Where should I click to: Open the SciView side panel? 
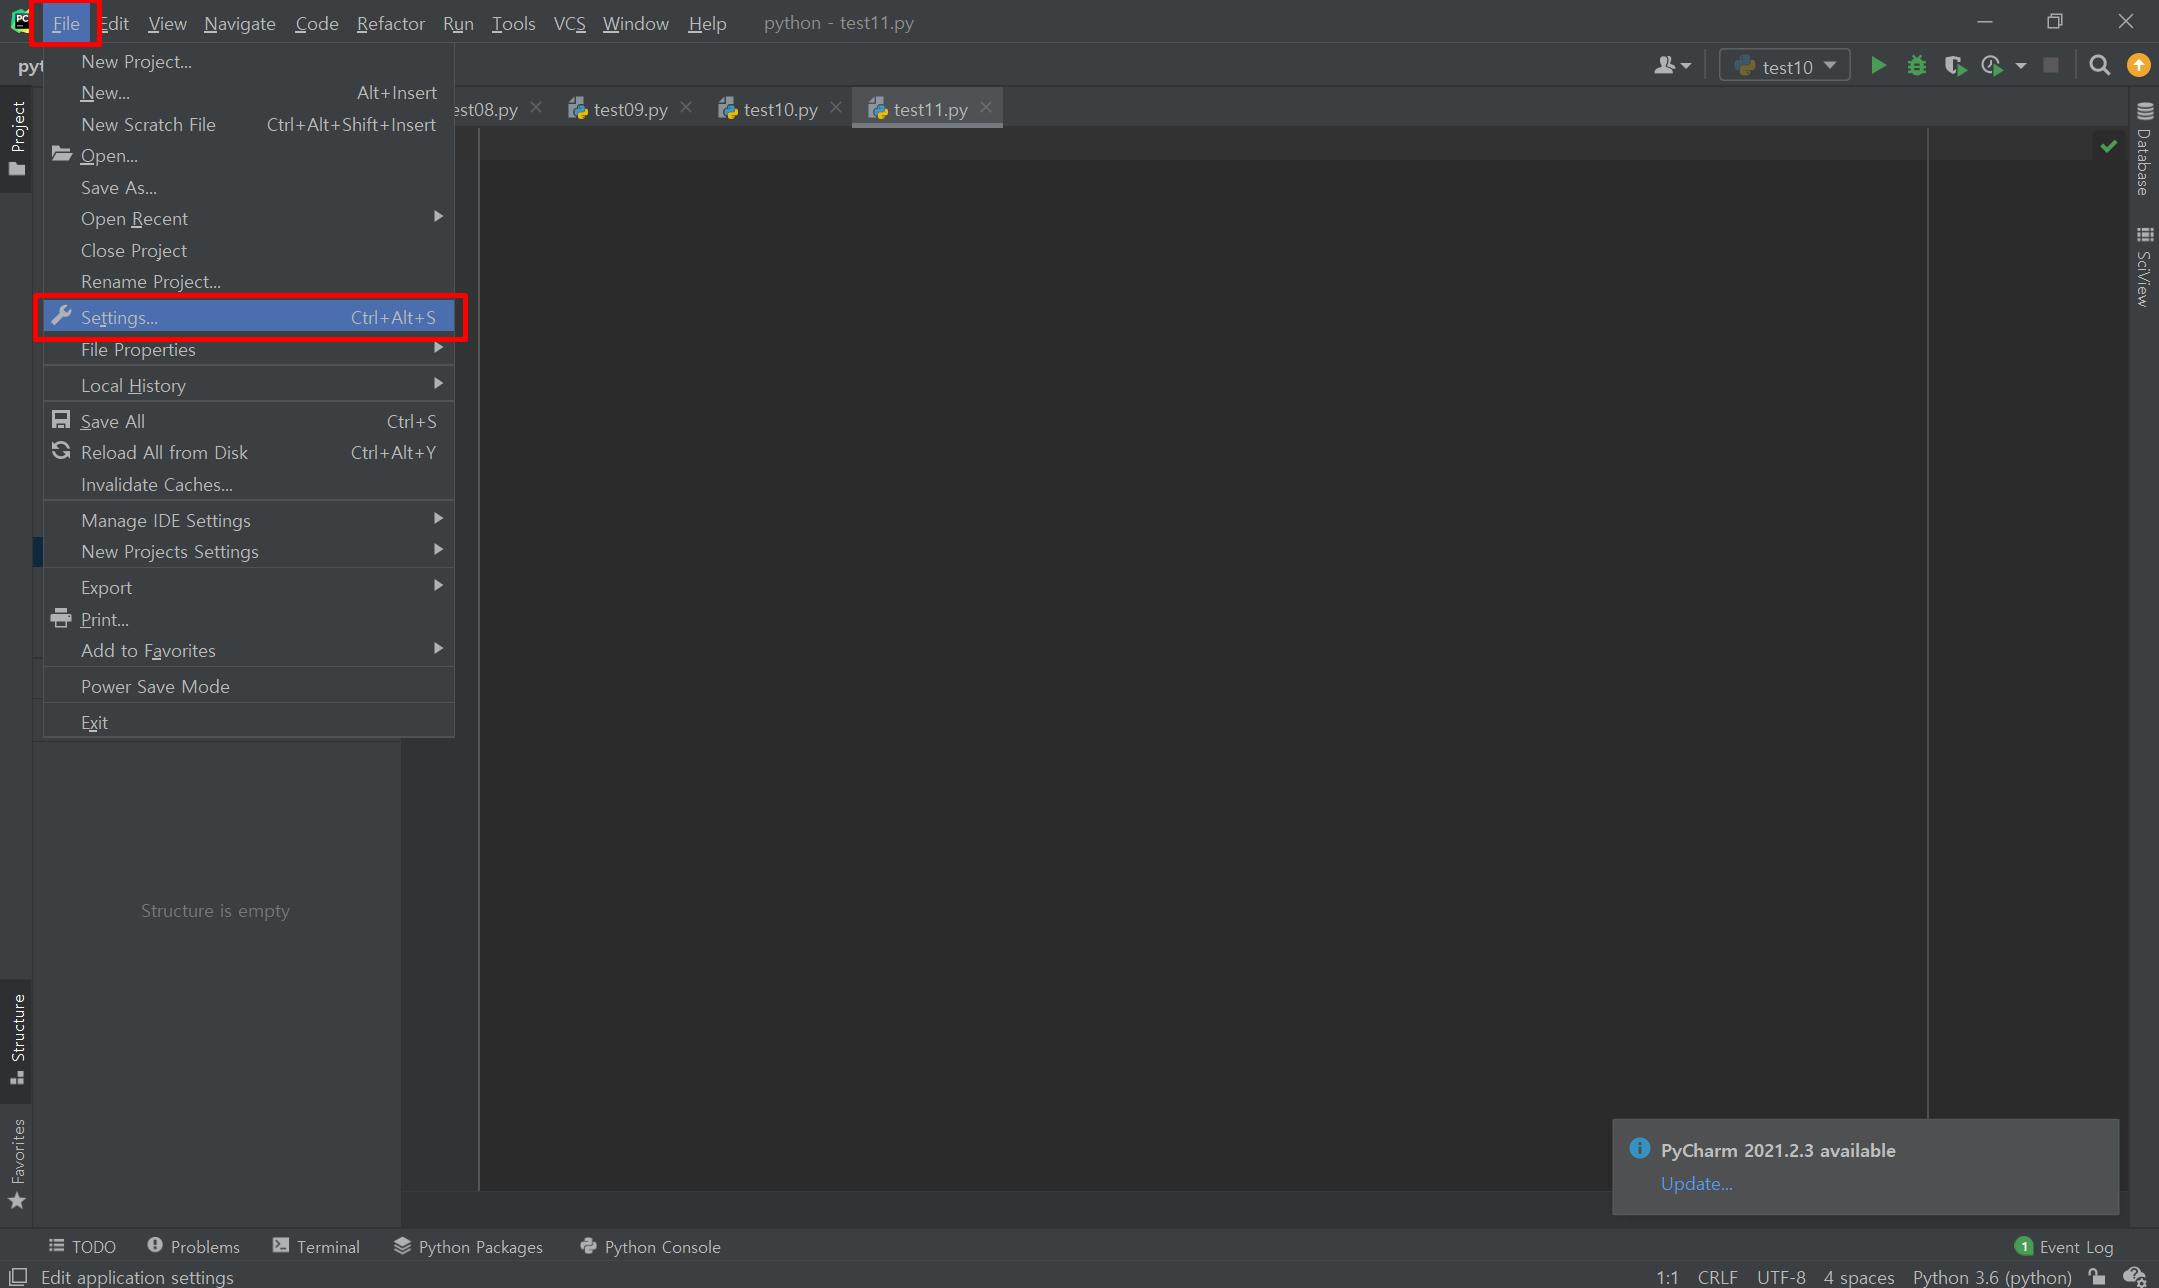click(2144, 267)
